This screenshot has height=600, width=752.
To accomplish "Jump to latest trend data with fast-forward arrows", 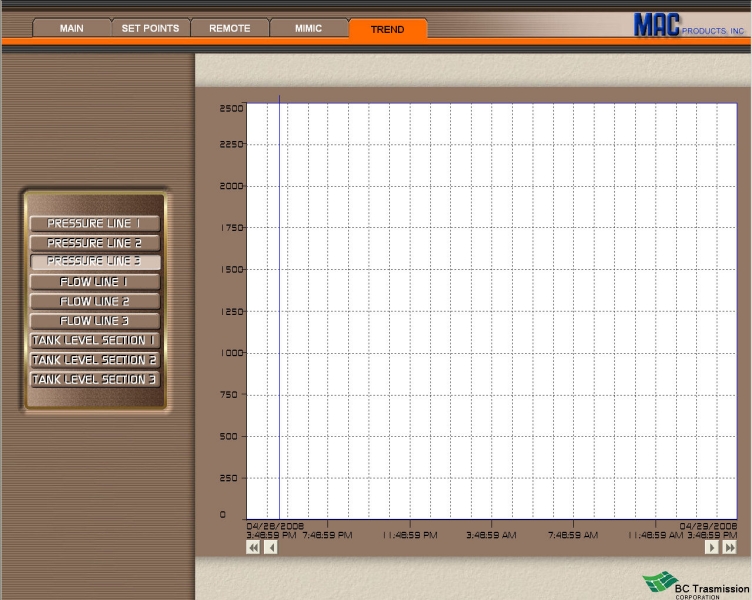I will point(729,547).
